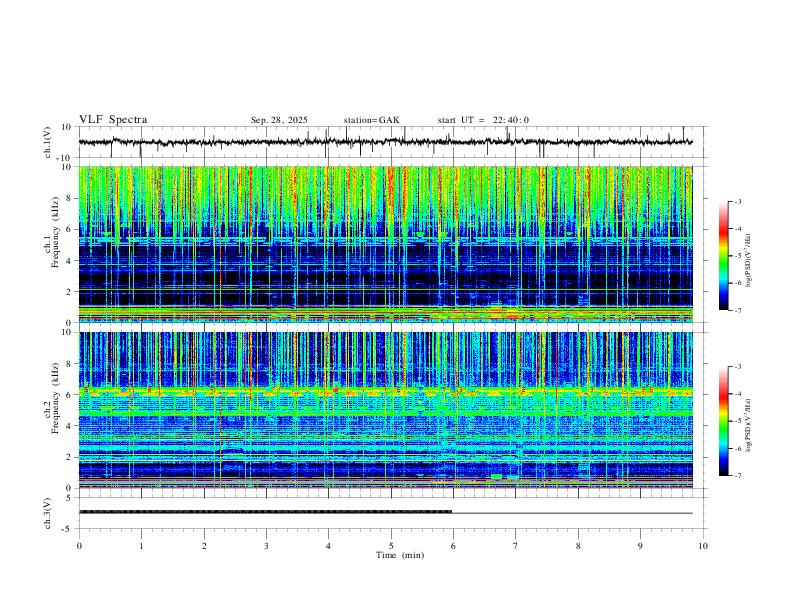Click the '-3' value on upper colorbar
This screenshot has width=792, height=612.
pos(737,201)
